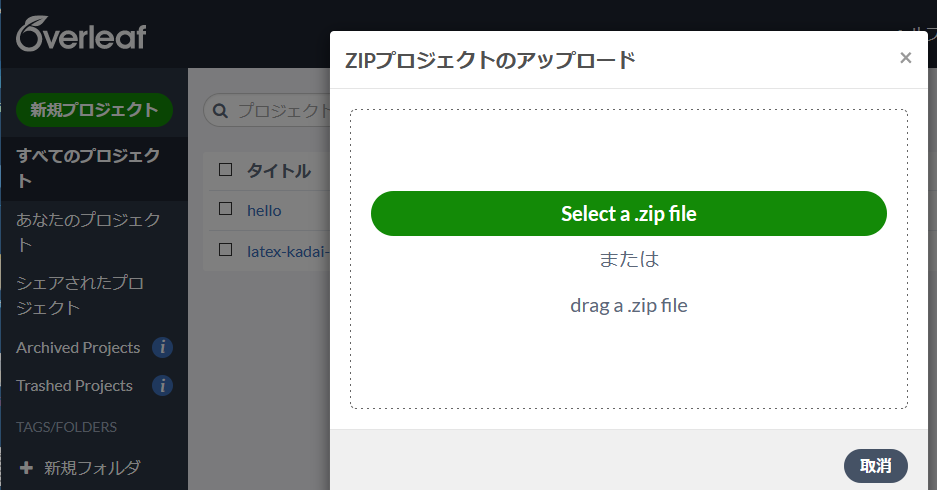Open the Trashed Projects info icon
Viewport: 937px width, 490px height.
(x=163, y=385)
